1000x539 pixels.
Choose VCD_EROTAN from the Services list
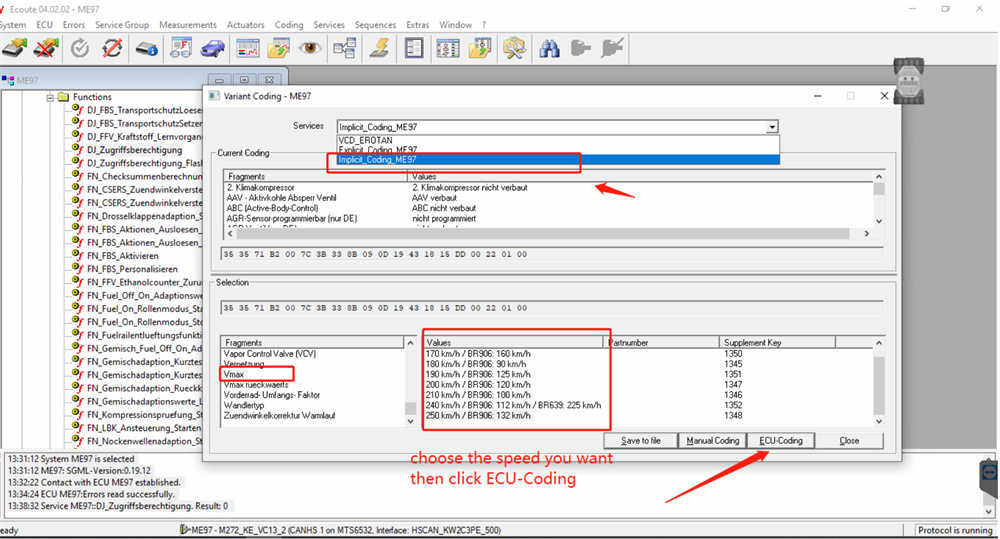364,140
